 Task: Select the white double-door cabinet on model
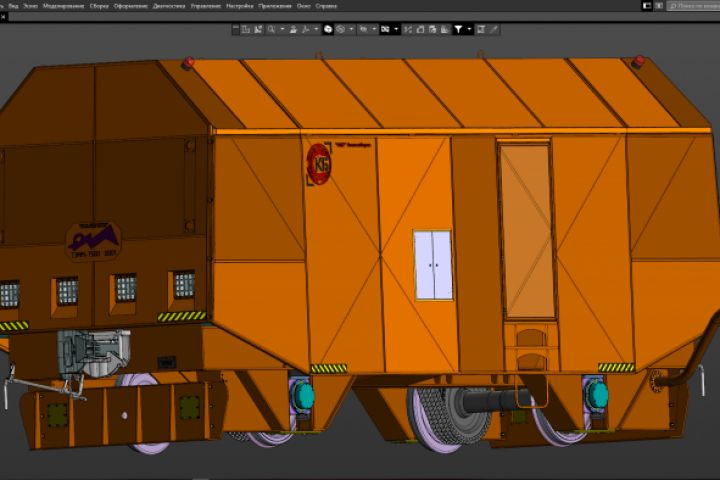(433, 265)
